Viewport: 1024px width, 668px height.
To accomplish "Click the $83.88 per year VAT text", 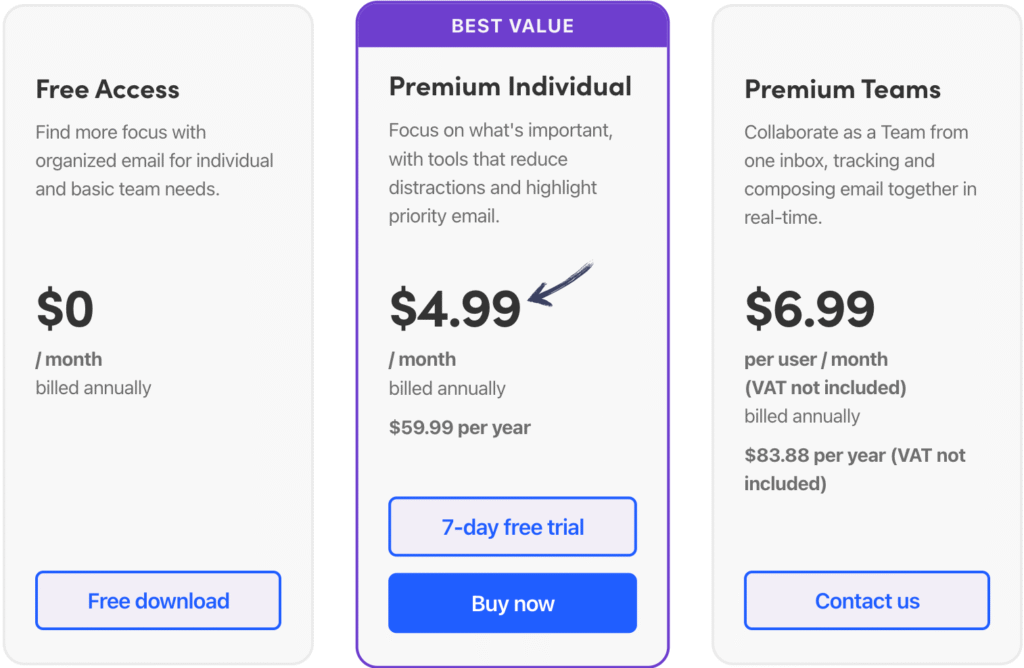I will pyautogui.click(x=855, y=469).
